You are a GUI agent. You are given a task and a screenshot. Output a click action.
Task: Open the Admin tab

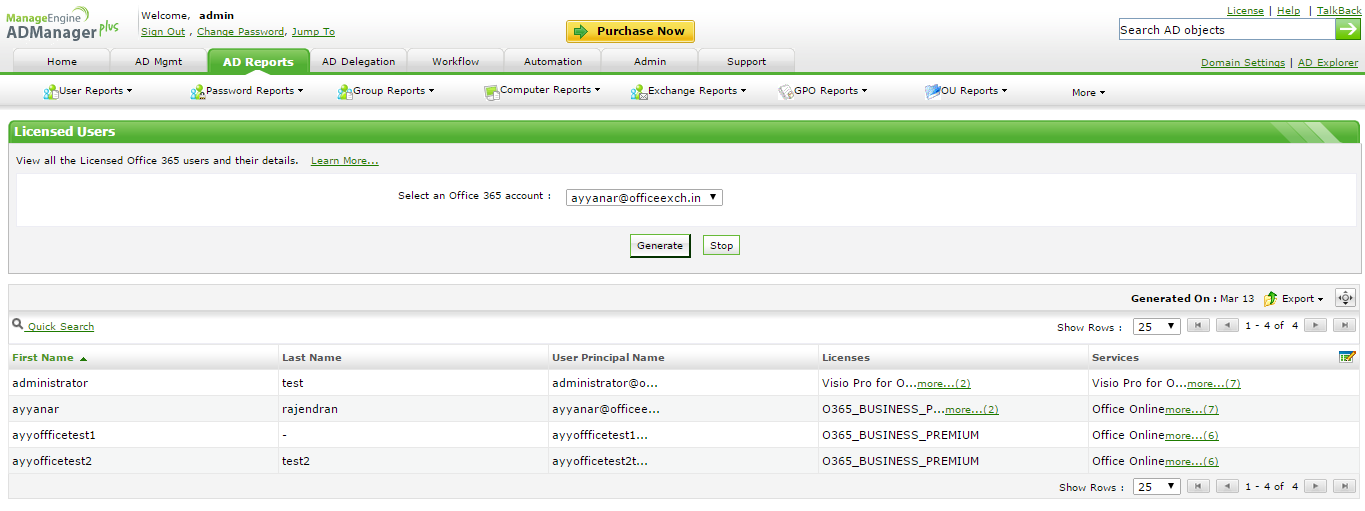[650, 61]
